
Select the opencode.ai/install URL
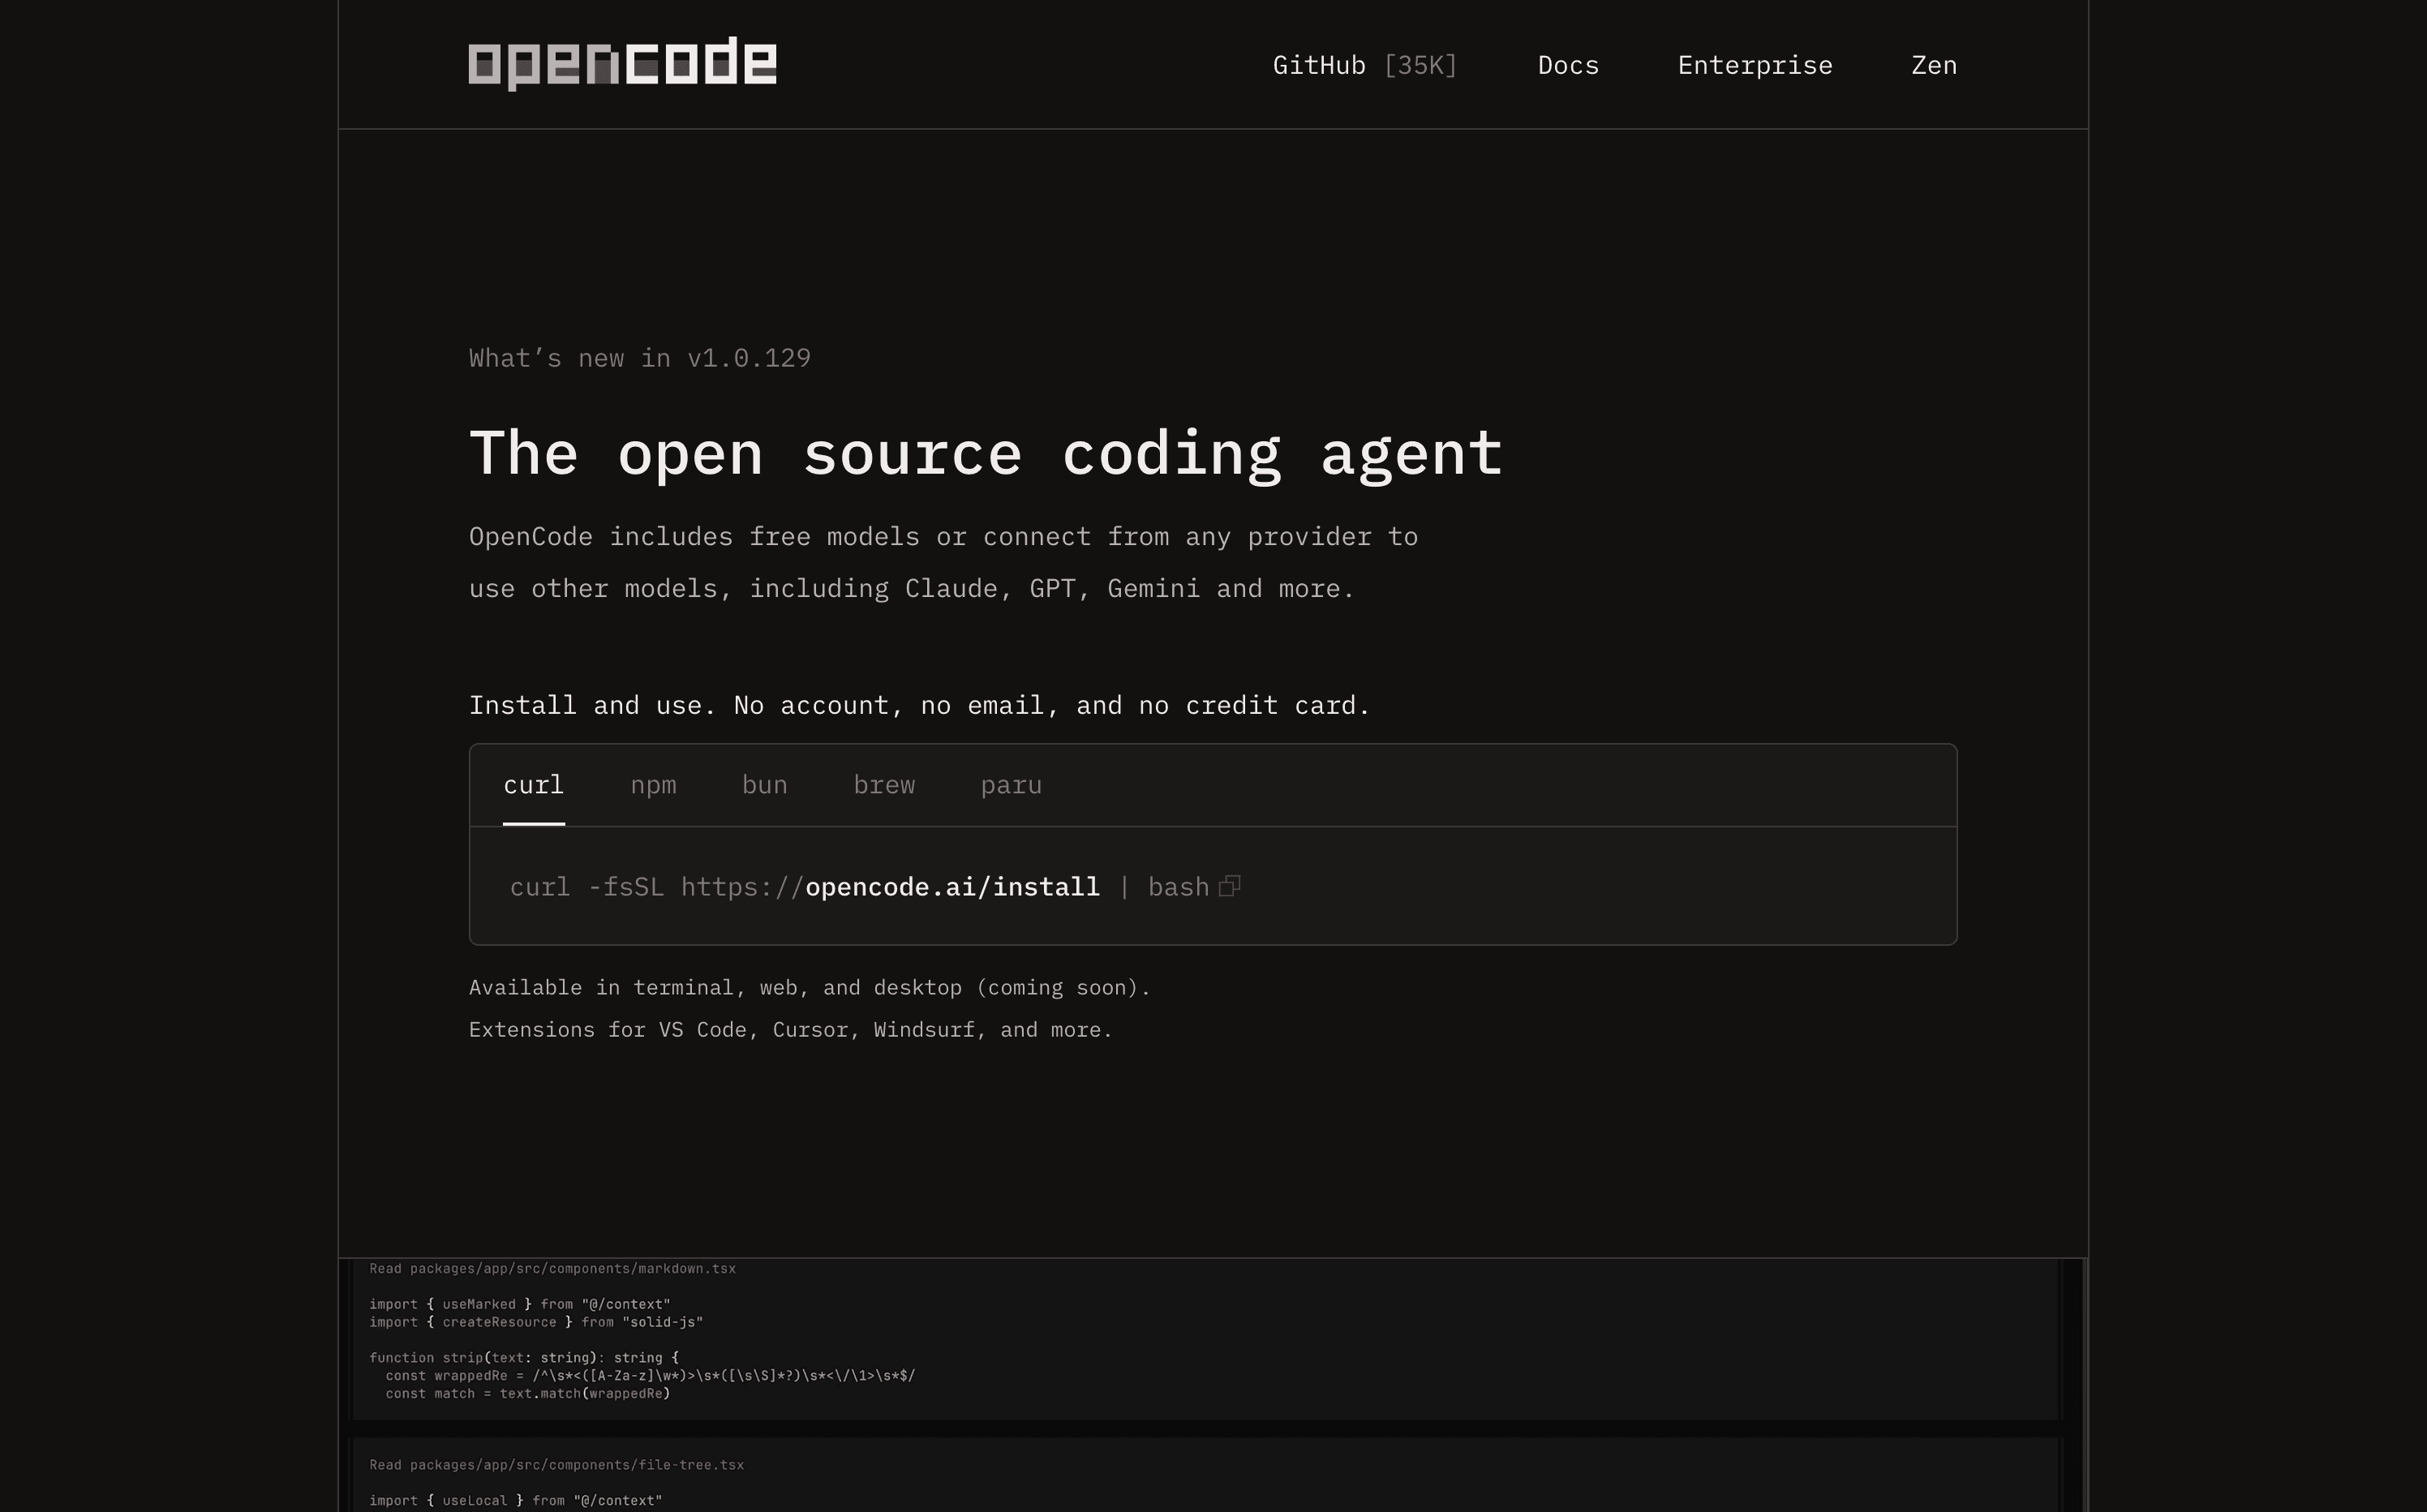click(x=952, y=886)
